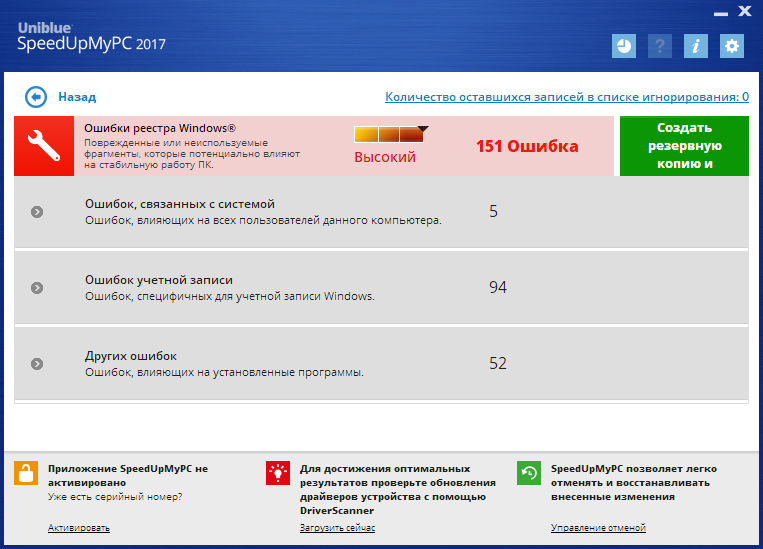763x549 pixels.
Task: Click the other errors count 52
Action: 498,363
